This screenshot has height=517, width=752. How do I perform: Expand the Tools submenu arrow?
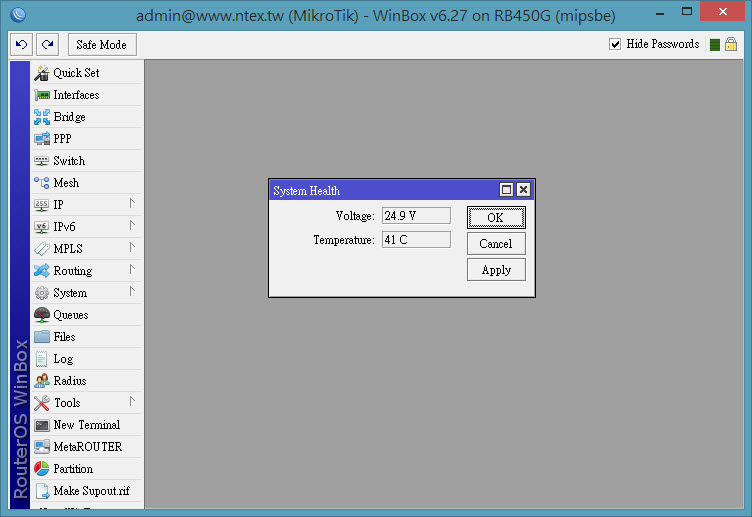132,401
